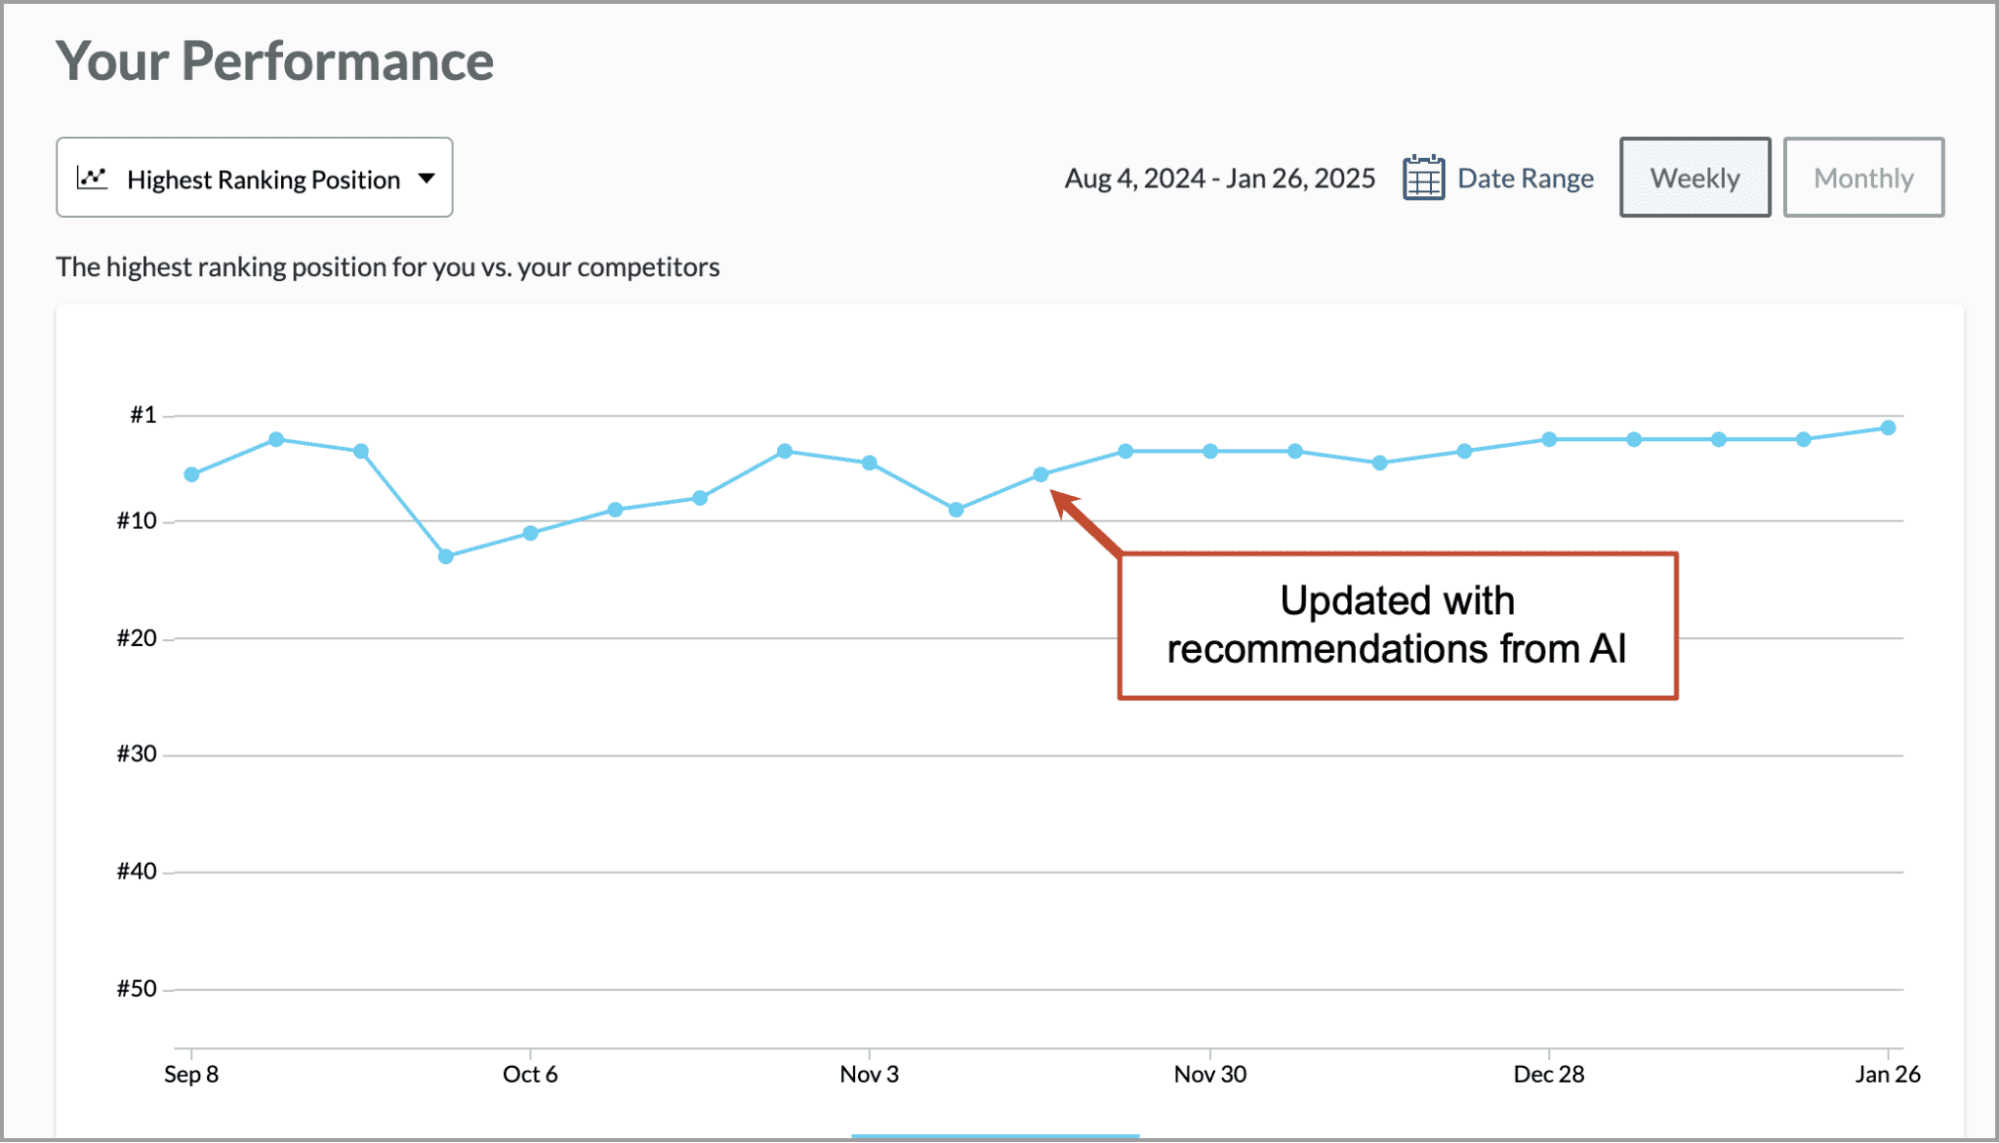Screen dimensions: 1999x1143
Task: Click the lowest data point below #10
Action: tap(446, 556)
